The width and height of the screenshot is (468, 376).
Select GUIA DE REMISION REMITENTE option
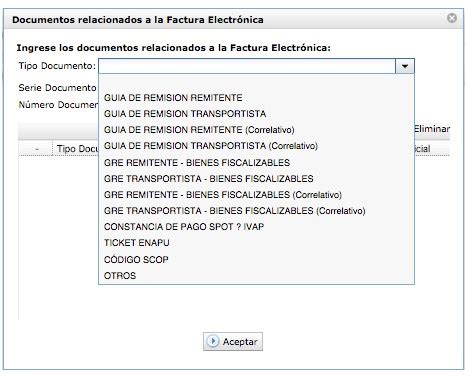256,98
